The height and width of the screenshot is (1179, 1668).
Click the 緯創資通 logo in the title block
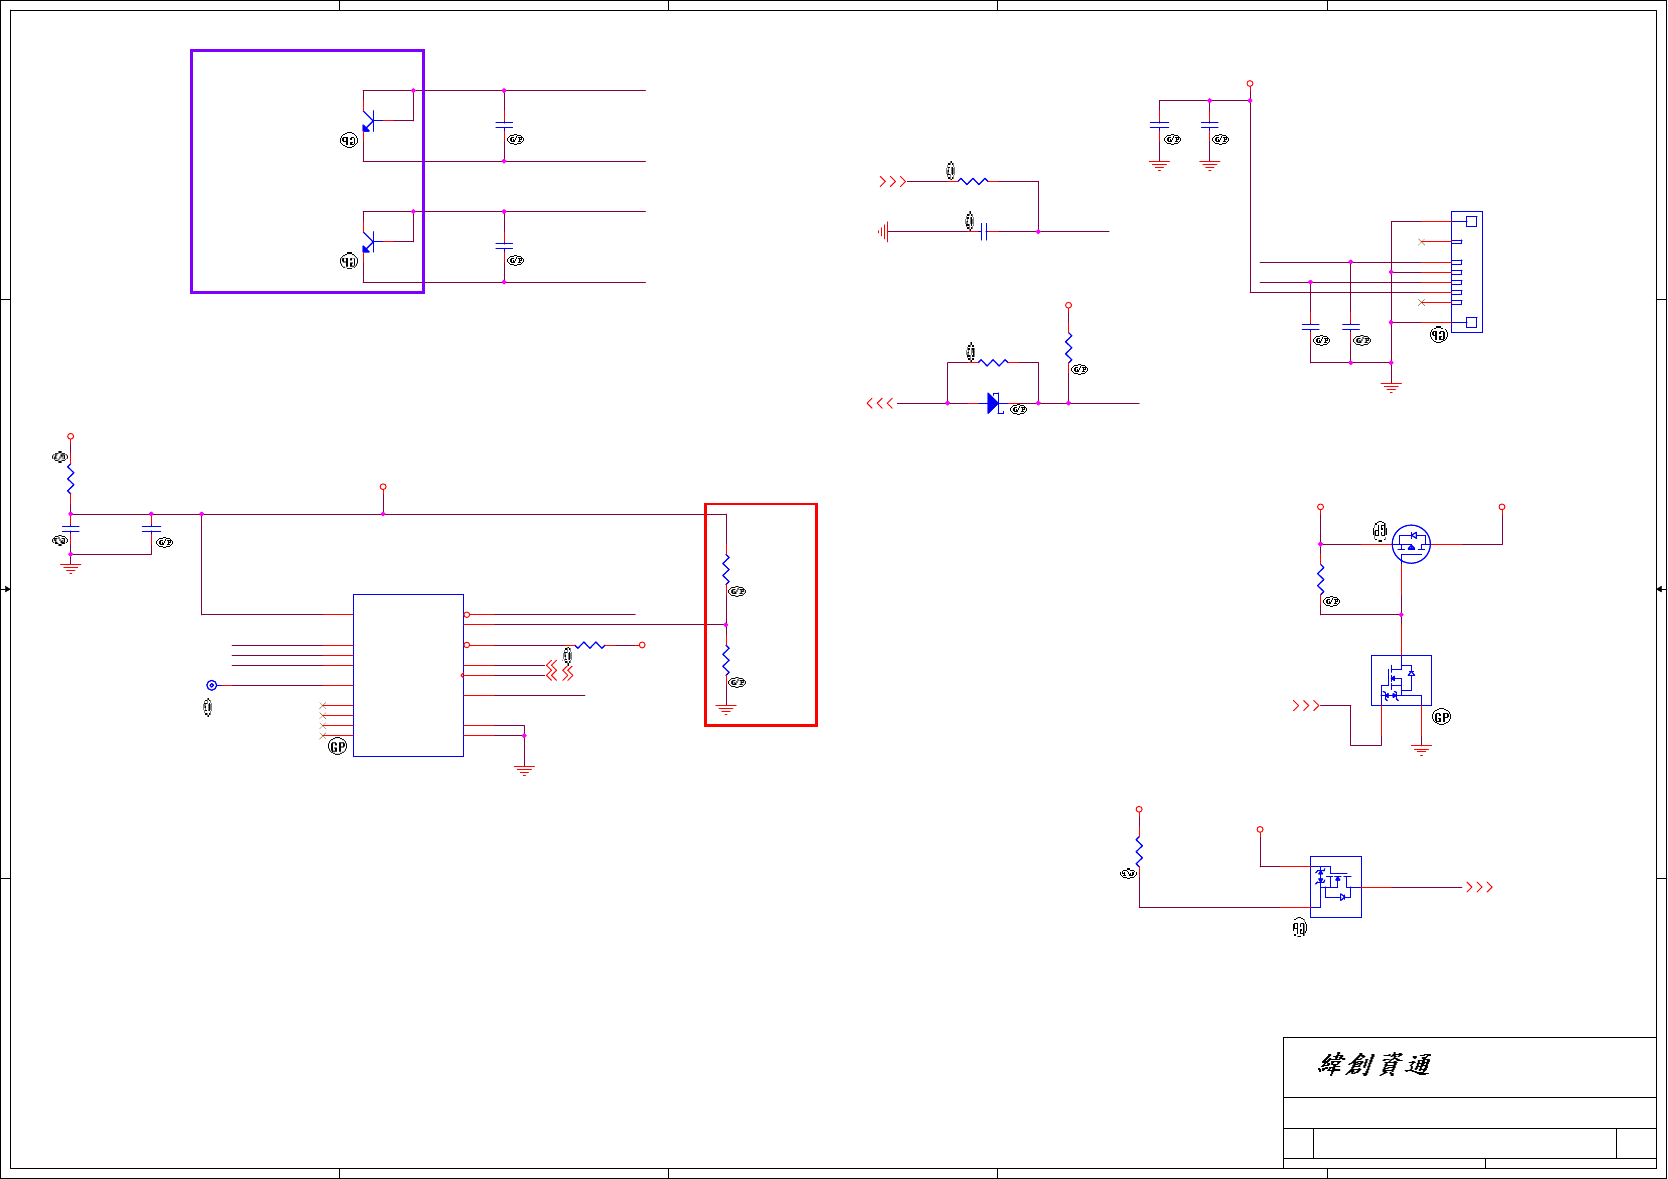point(1375,1065)
